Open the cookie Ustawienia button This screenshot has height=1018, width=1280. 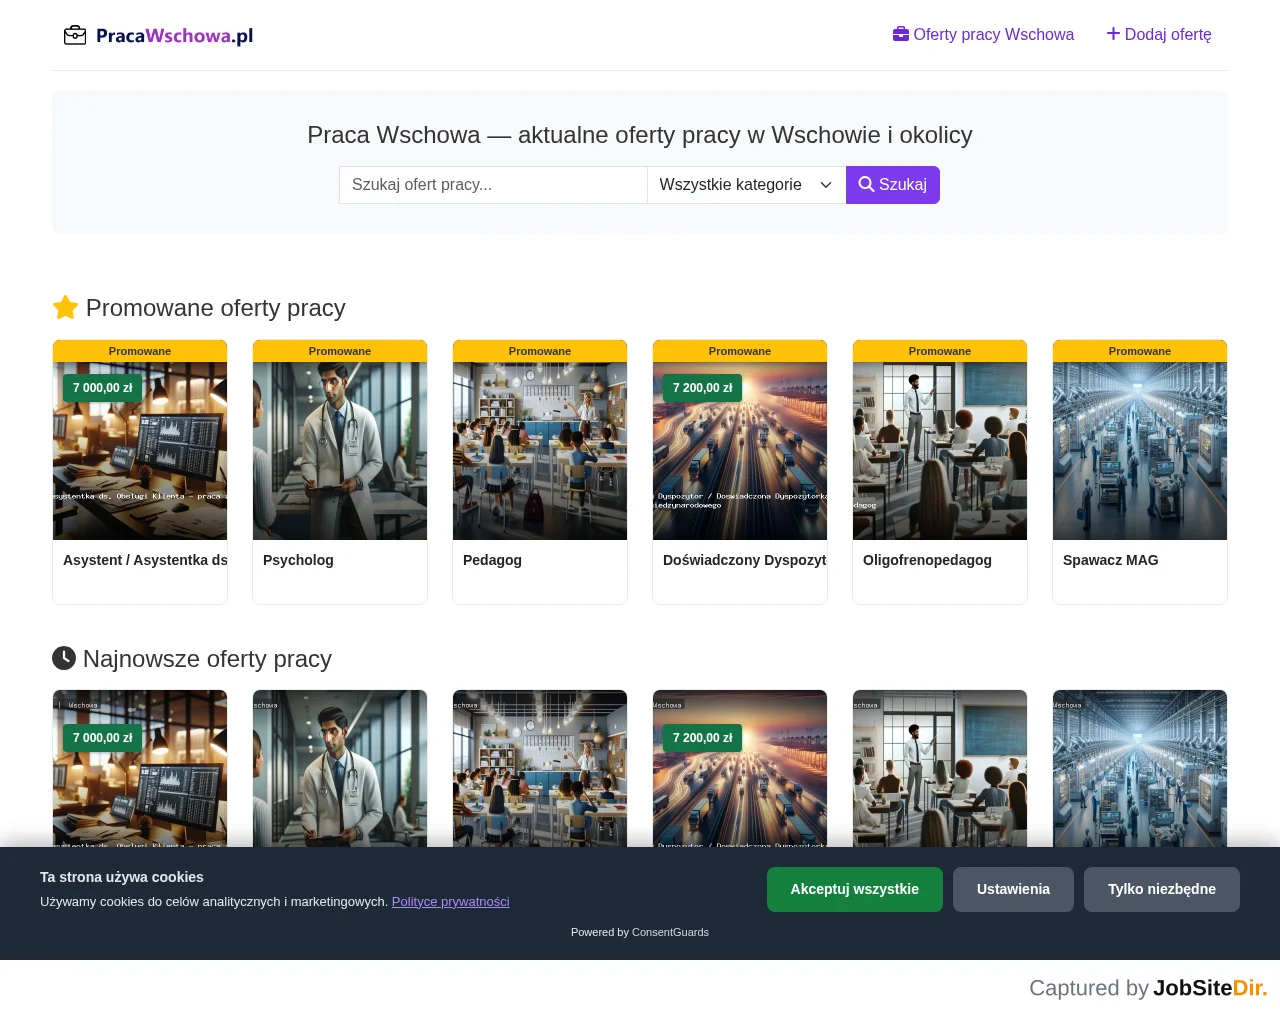pyautogui.click(x=1013, y=889)
